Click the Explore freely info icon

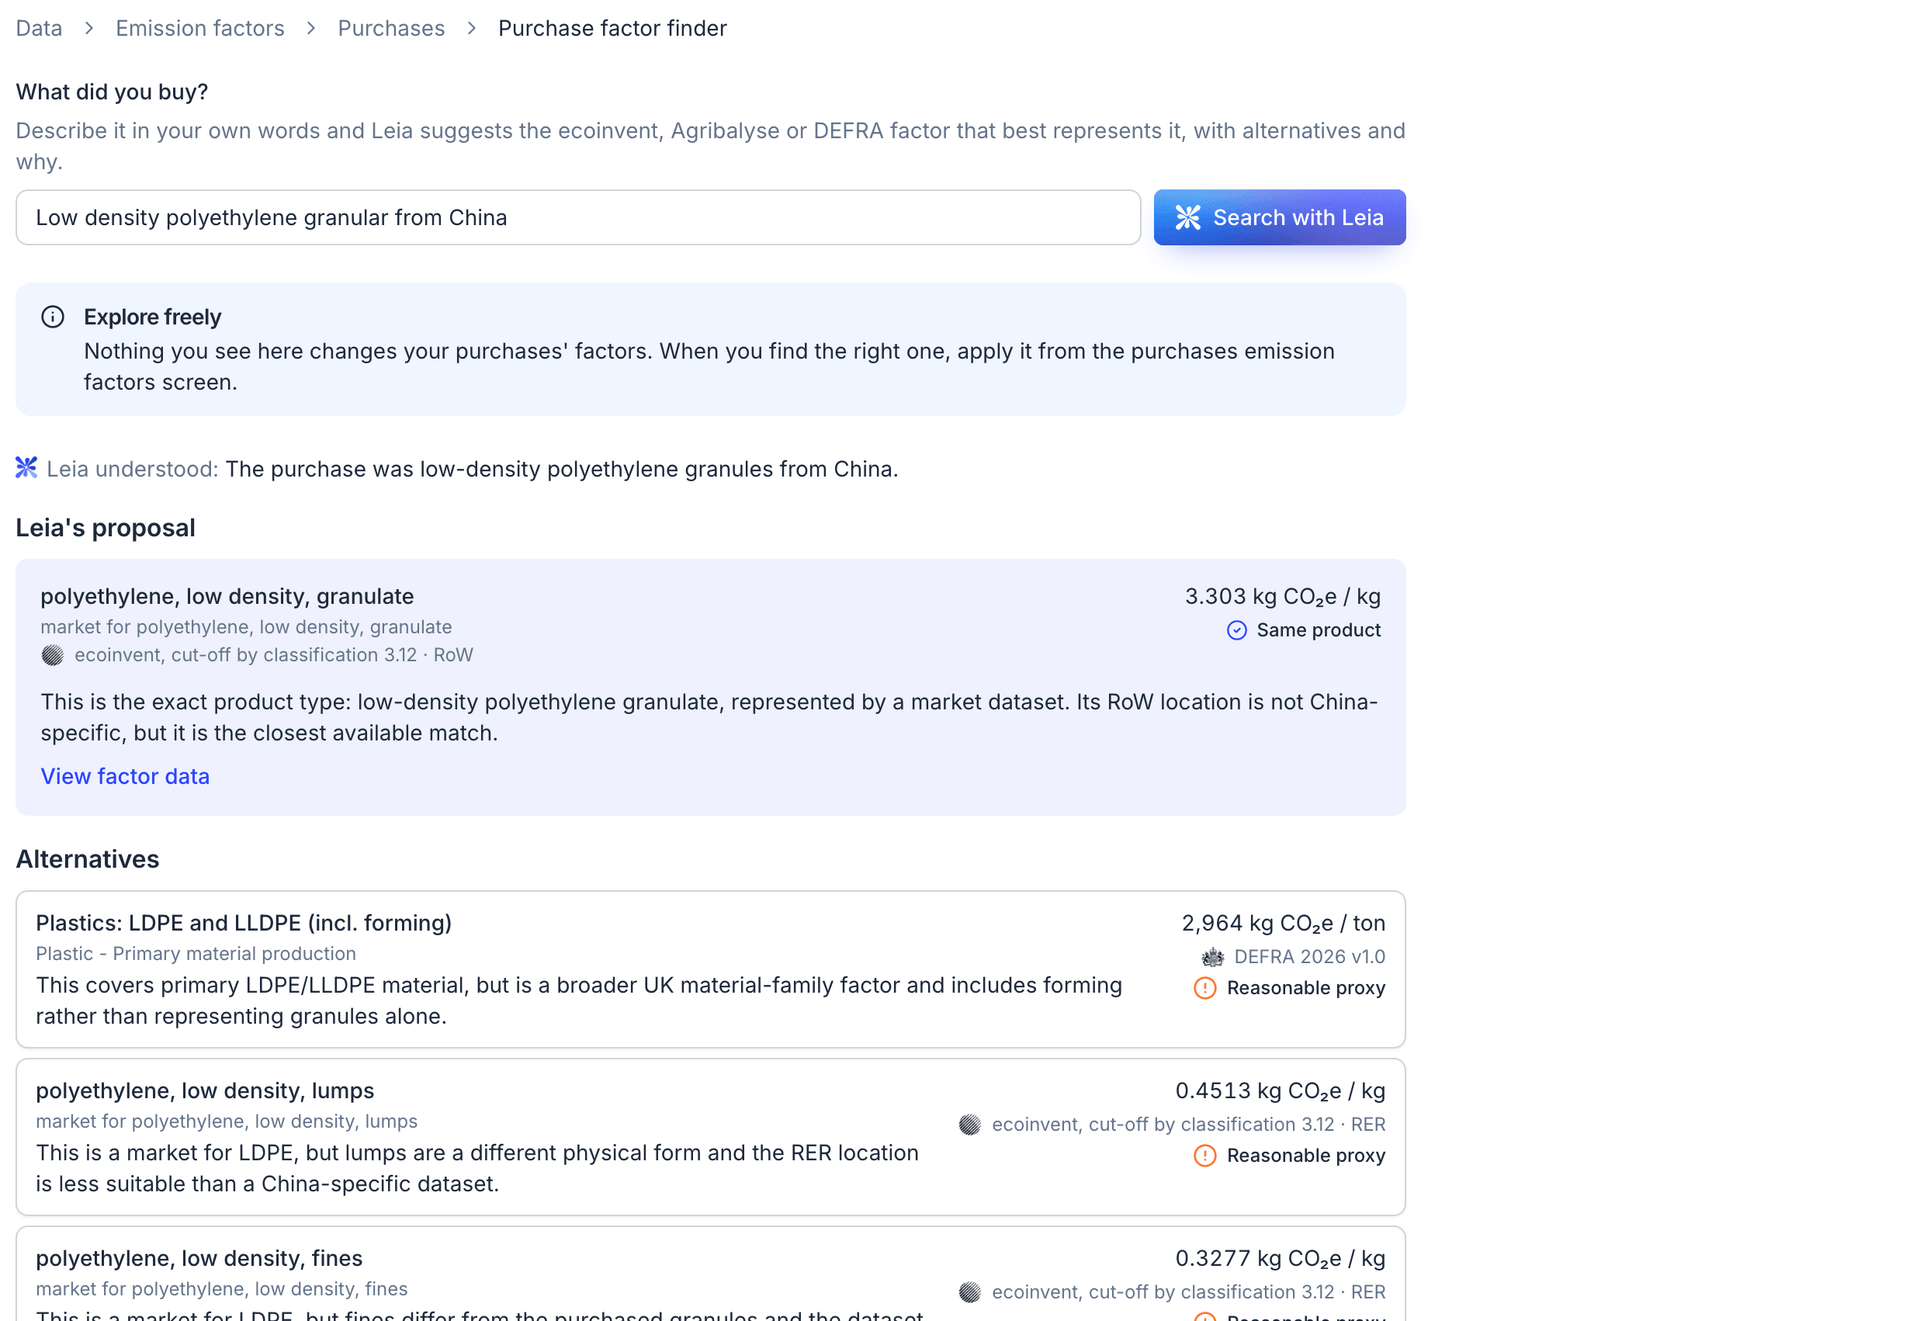pos(53,317)
